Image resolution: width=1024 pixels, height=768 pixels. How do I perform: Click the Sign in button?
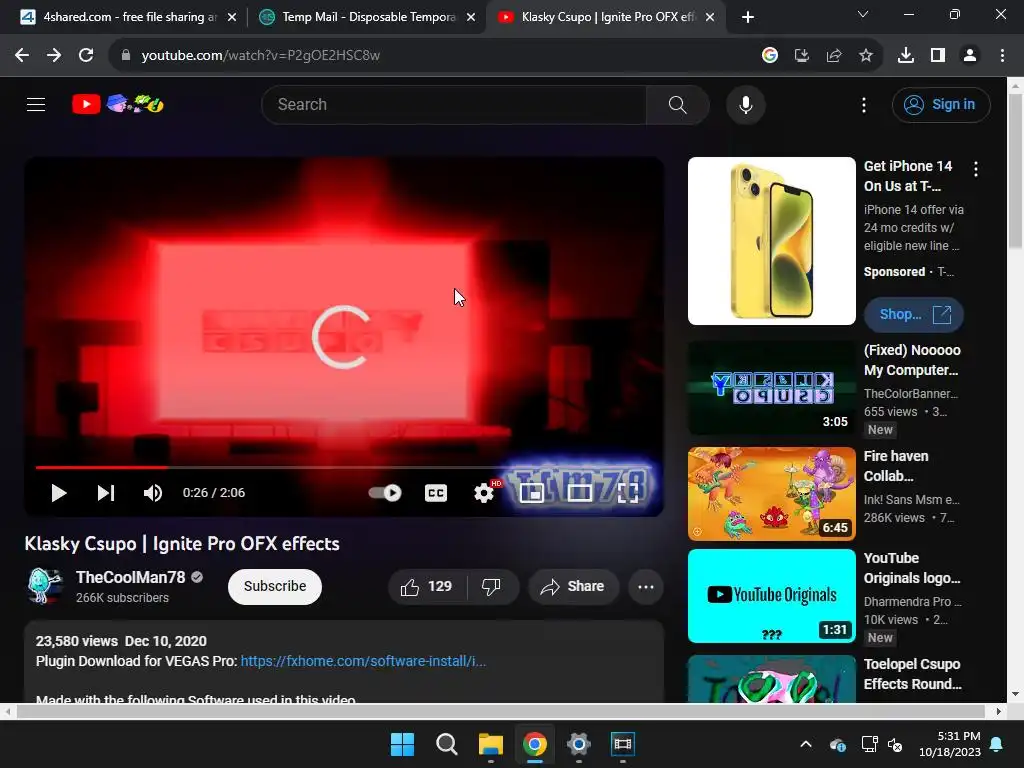point(941,104)
